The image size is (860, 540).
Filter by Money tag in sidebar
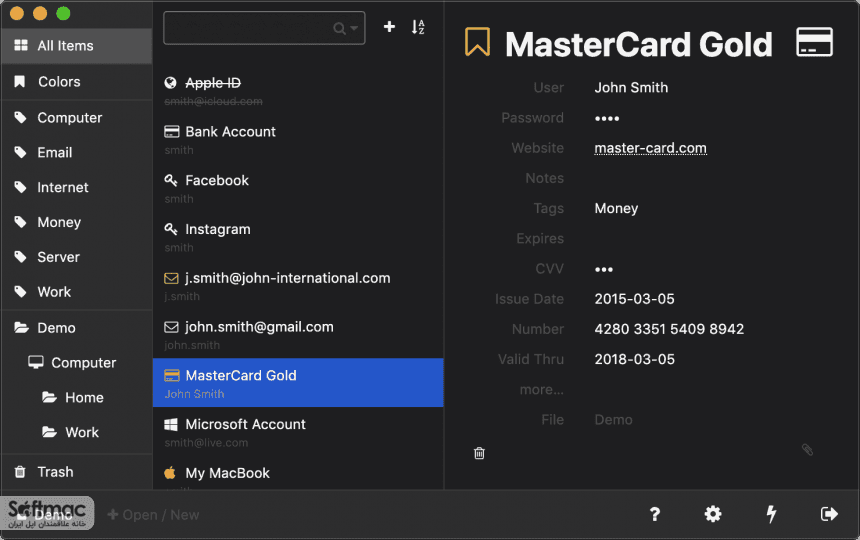77,222
